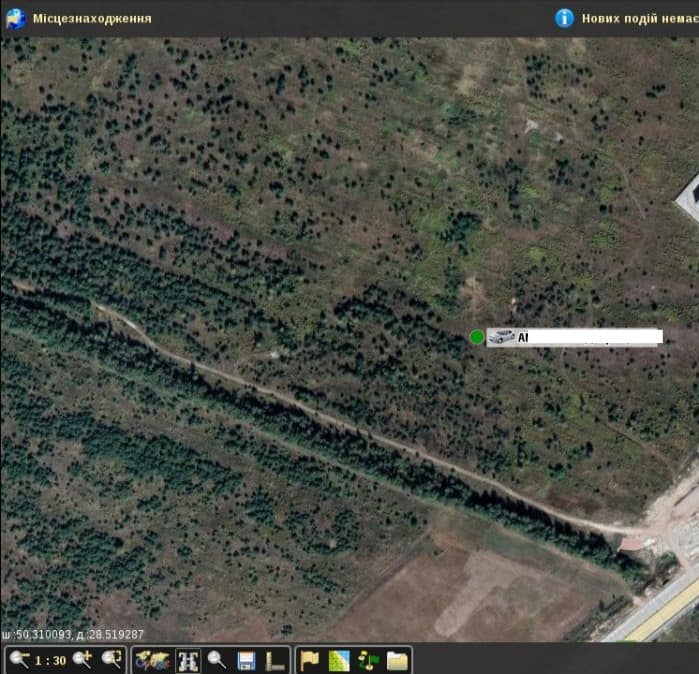Click the floppy disk save icon

tap(246, 660)
